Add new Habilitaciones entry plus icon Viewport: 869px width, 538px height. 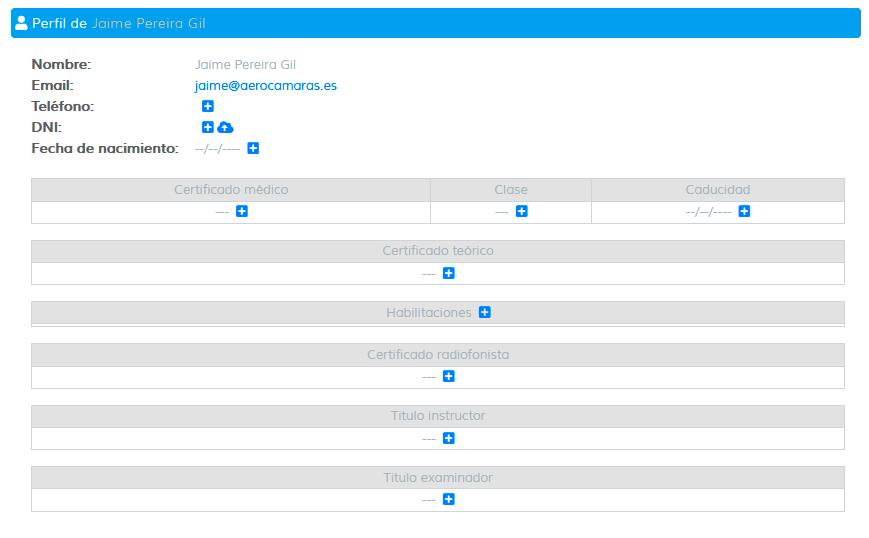[x=485, y=313]
